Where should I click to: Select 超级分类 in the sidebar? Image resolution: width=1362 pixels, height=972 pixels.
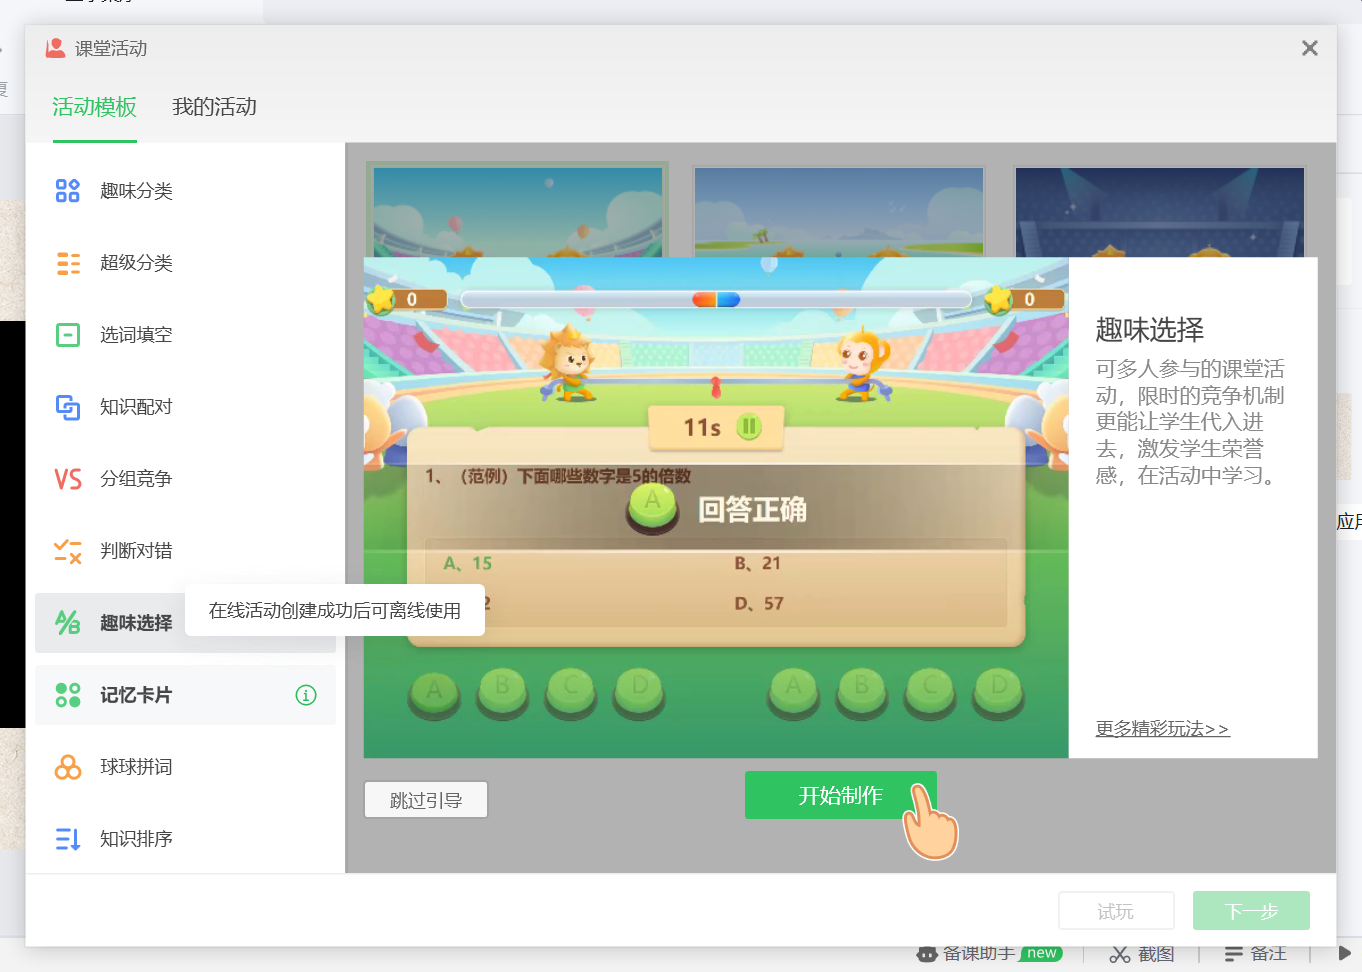click(x=185, y=263)
